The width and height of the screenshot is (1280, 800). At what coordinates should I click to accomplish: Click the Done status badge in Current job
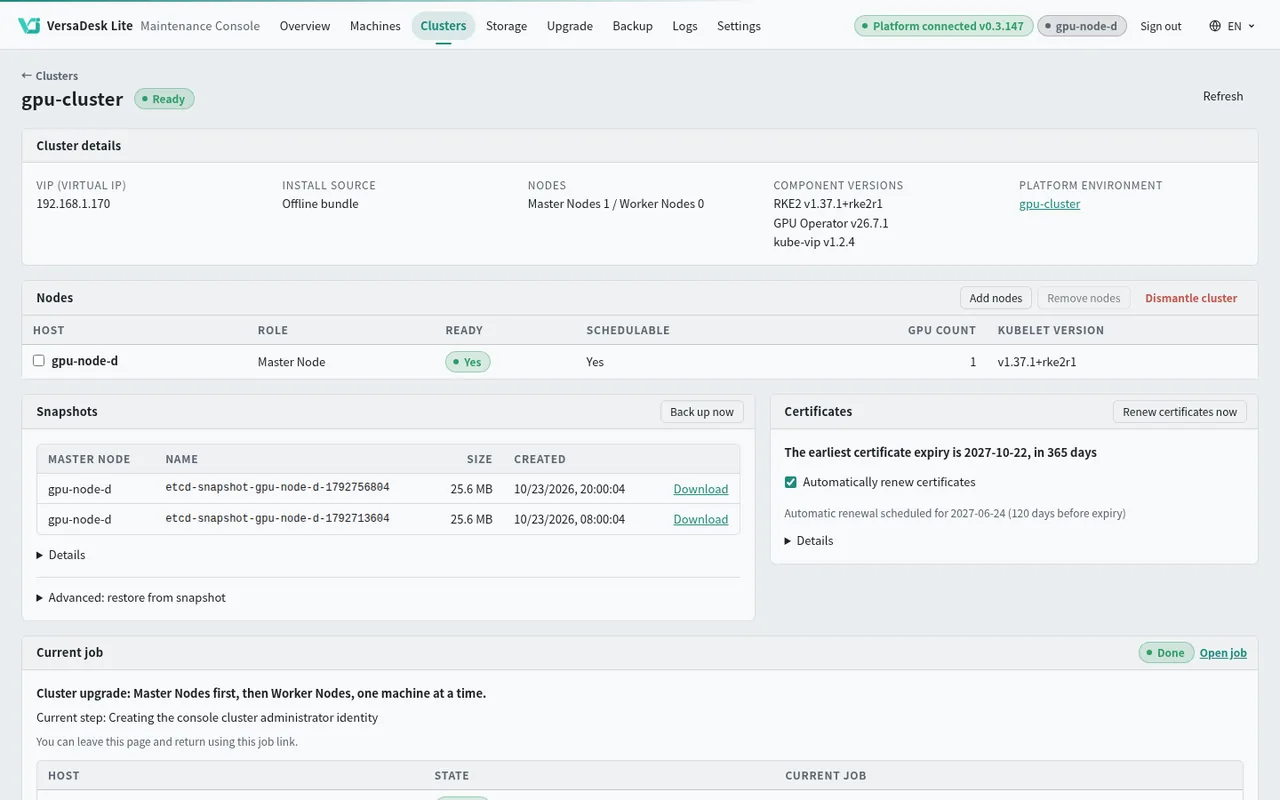(x=1166, y=653)
